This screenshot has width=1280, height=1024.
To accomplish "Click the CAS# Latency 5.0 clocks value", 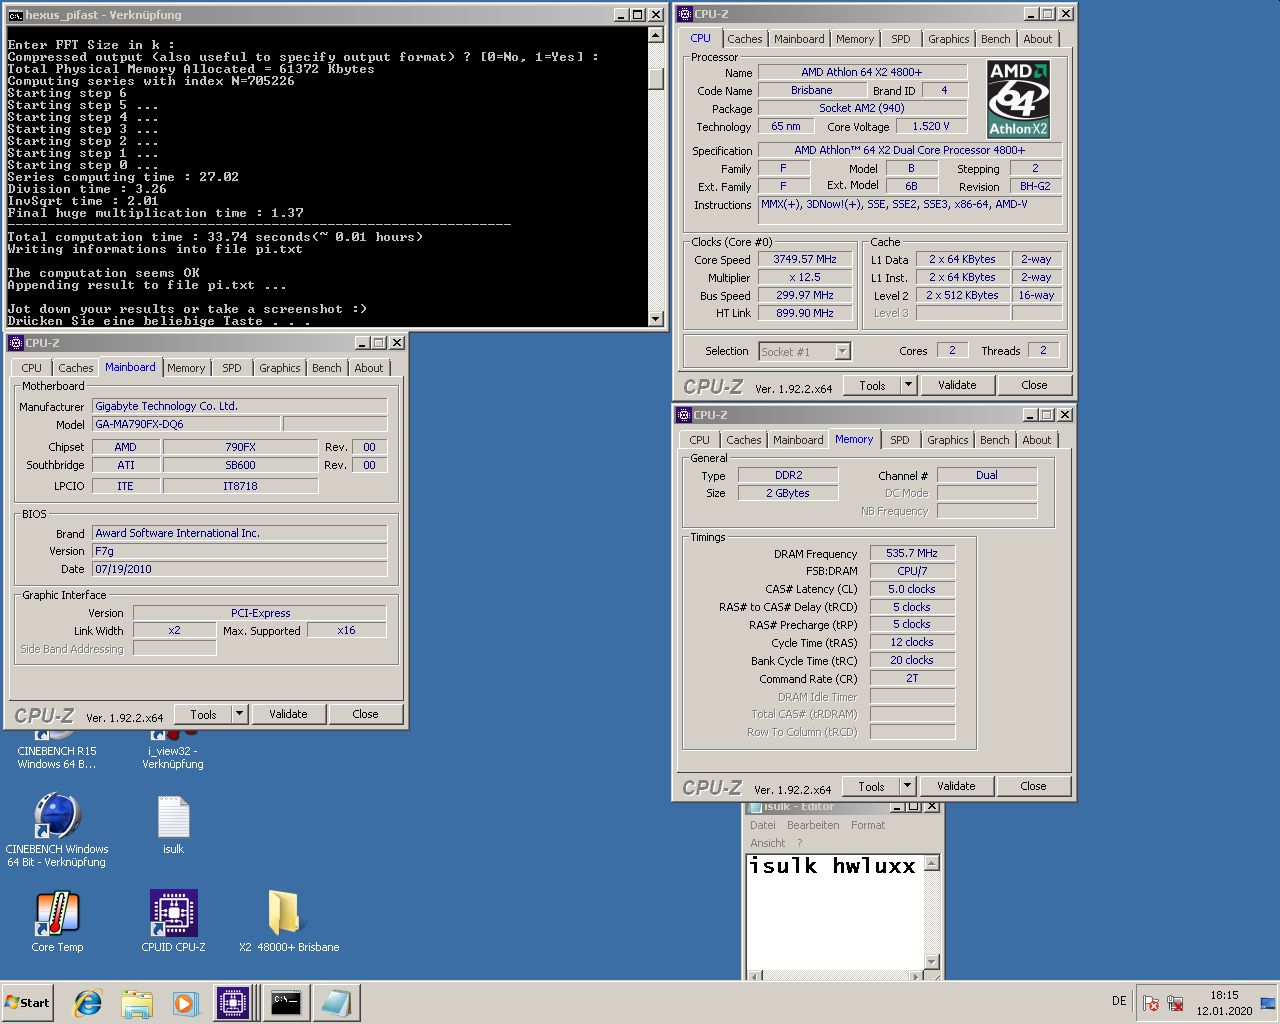I will coord(912,589).
